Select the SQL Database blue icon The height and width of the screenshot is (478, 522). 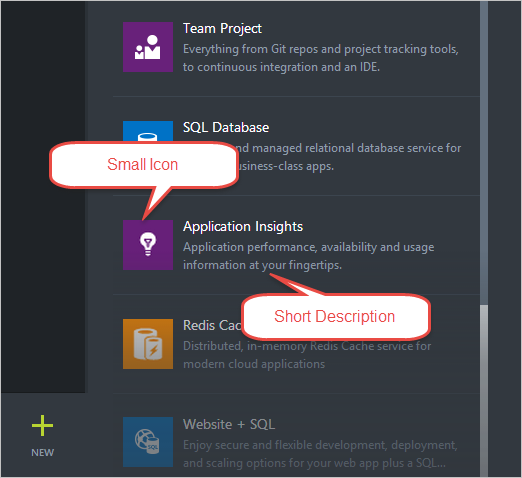coord(148,131)
